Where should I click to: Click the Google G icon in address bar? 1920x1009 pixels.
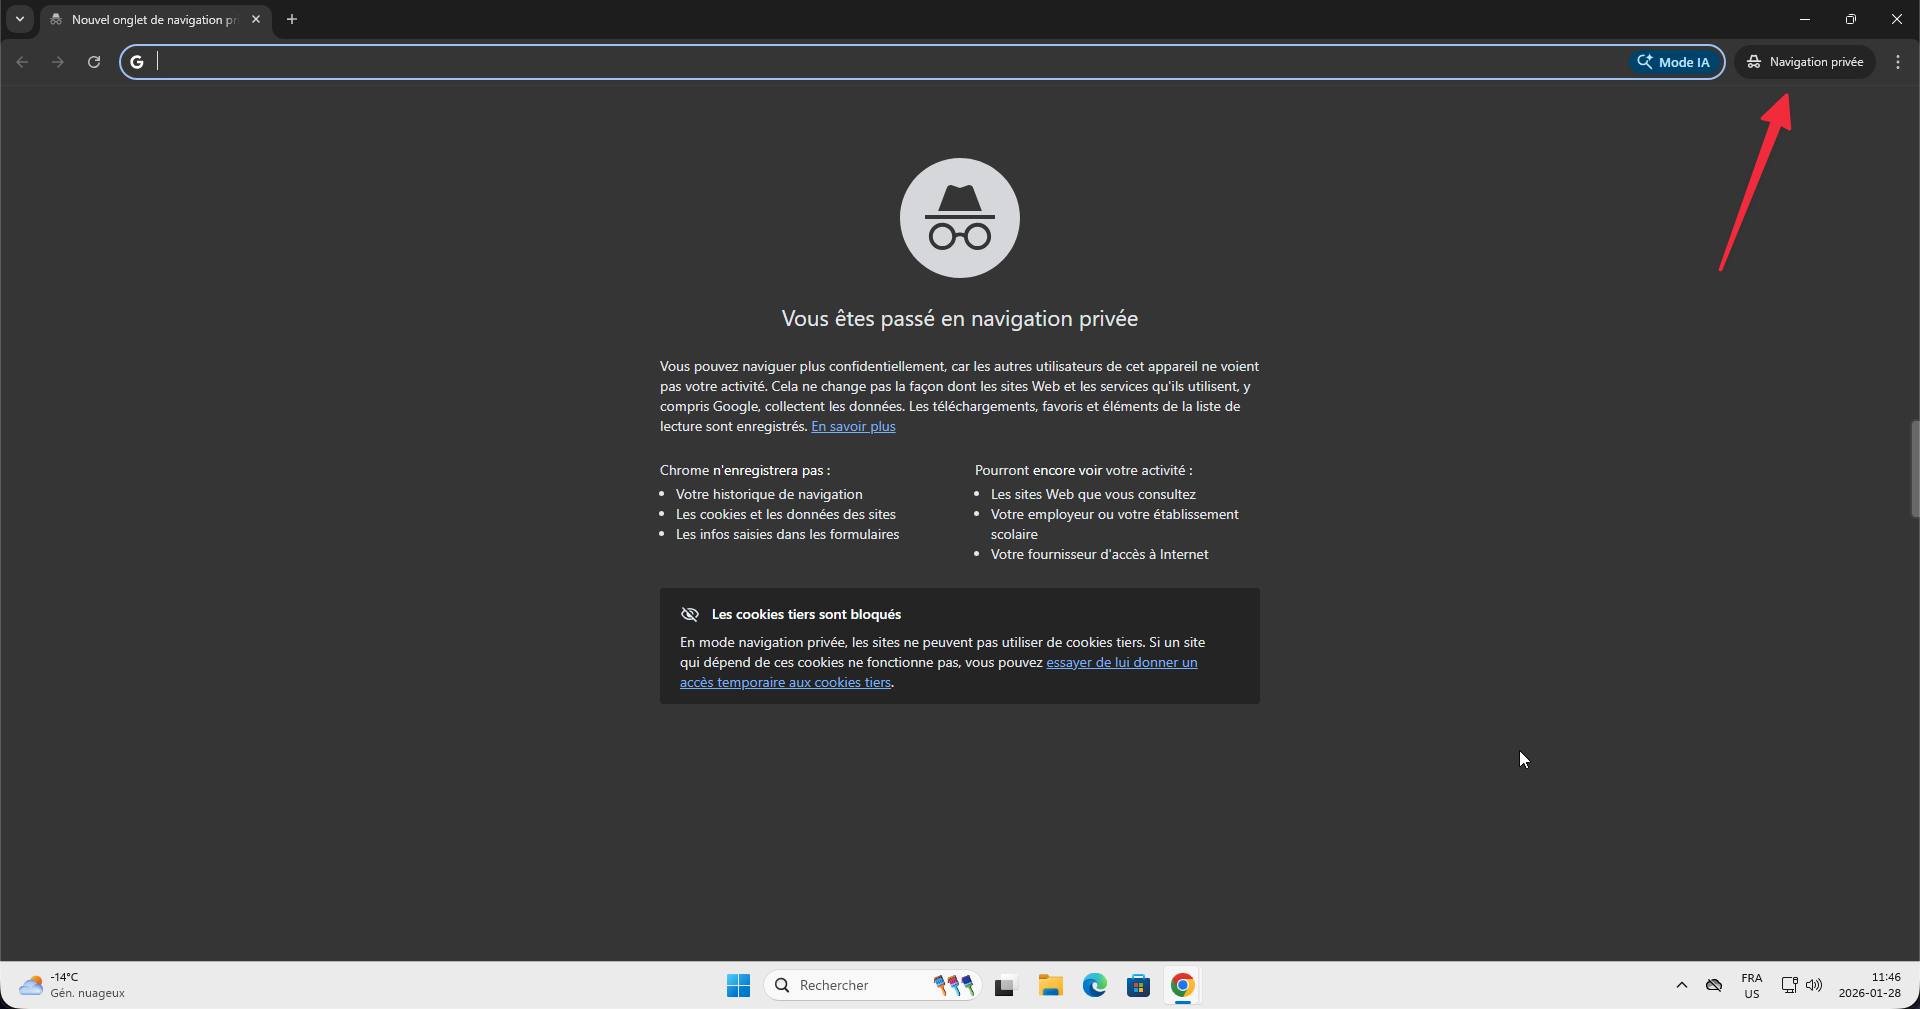(x=137, y=62)
